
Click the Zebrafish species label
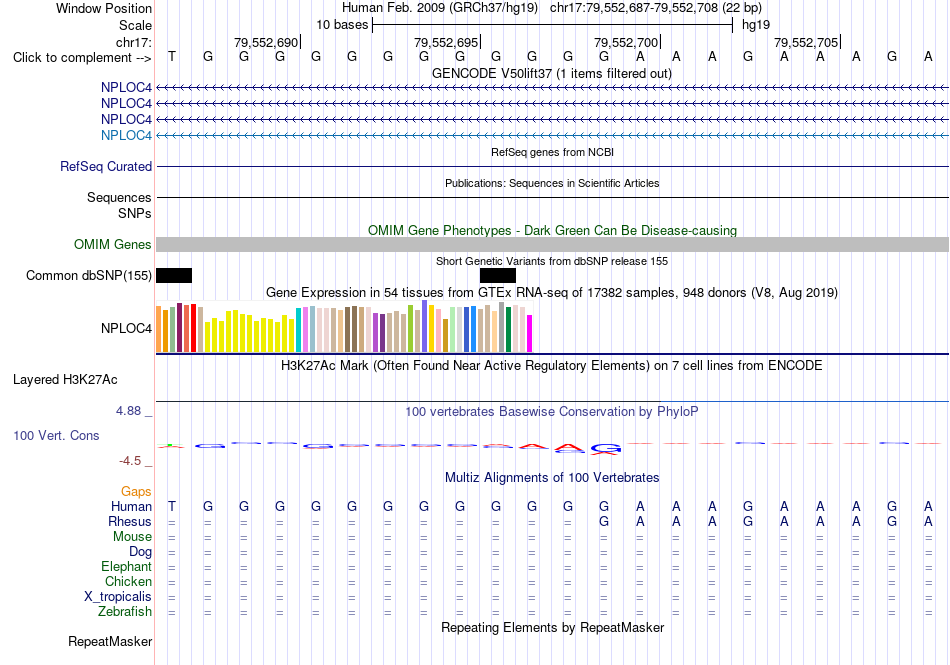pos(125,612)
